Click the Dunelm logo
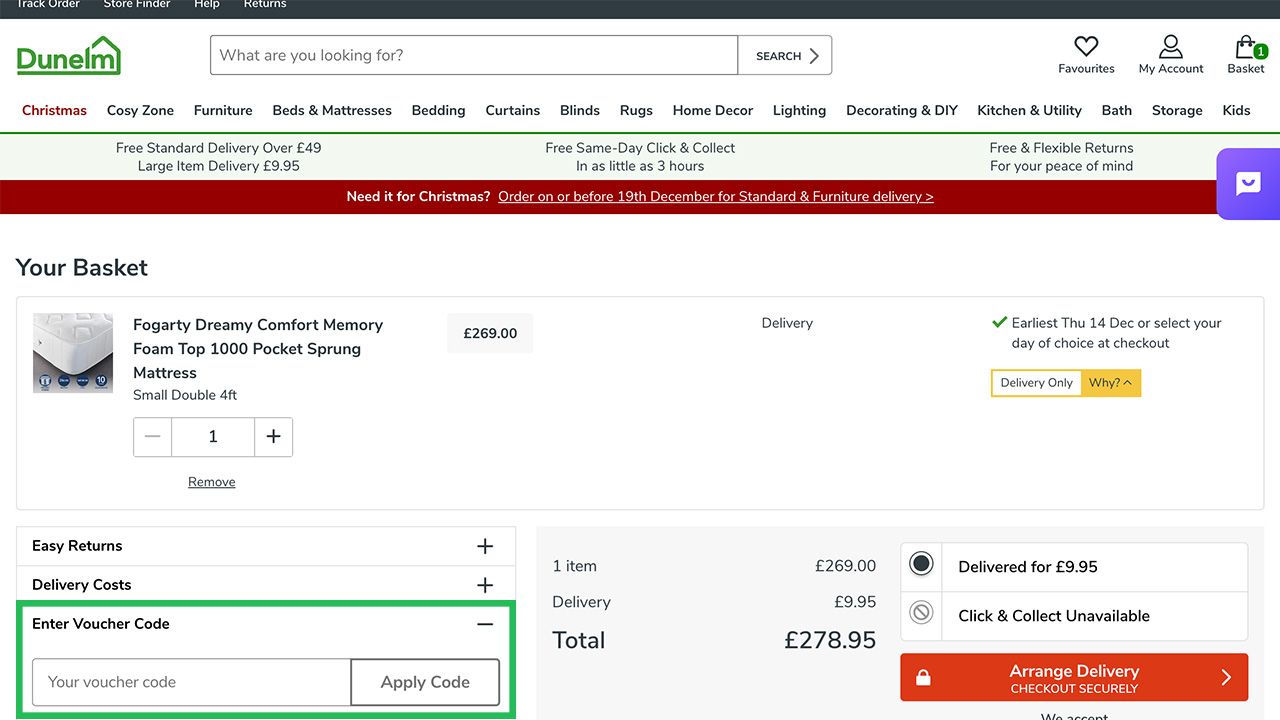The image size is (1280, 720). coord(68,56)
